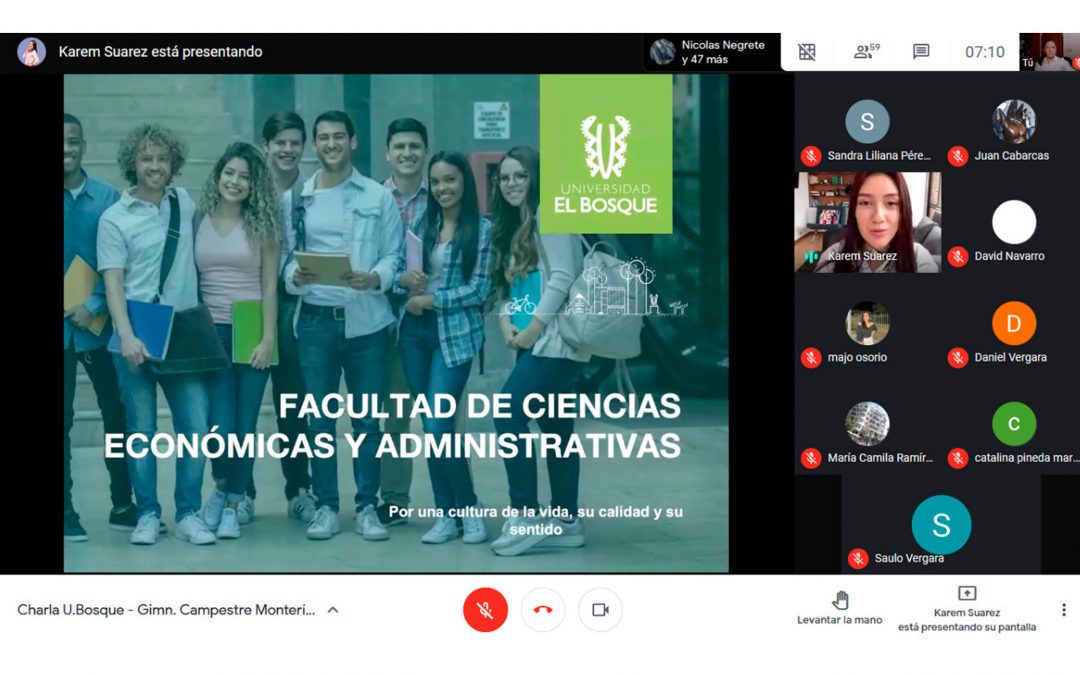Viewport: 1080px width, 675px height.
Task: Click the 'majo osorio' name label
Action: 857,357
